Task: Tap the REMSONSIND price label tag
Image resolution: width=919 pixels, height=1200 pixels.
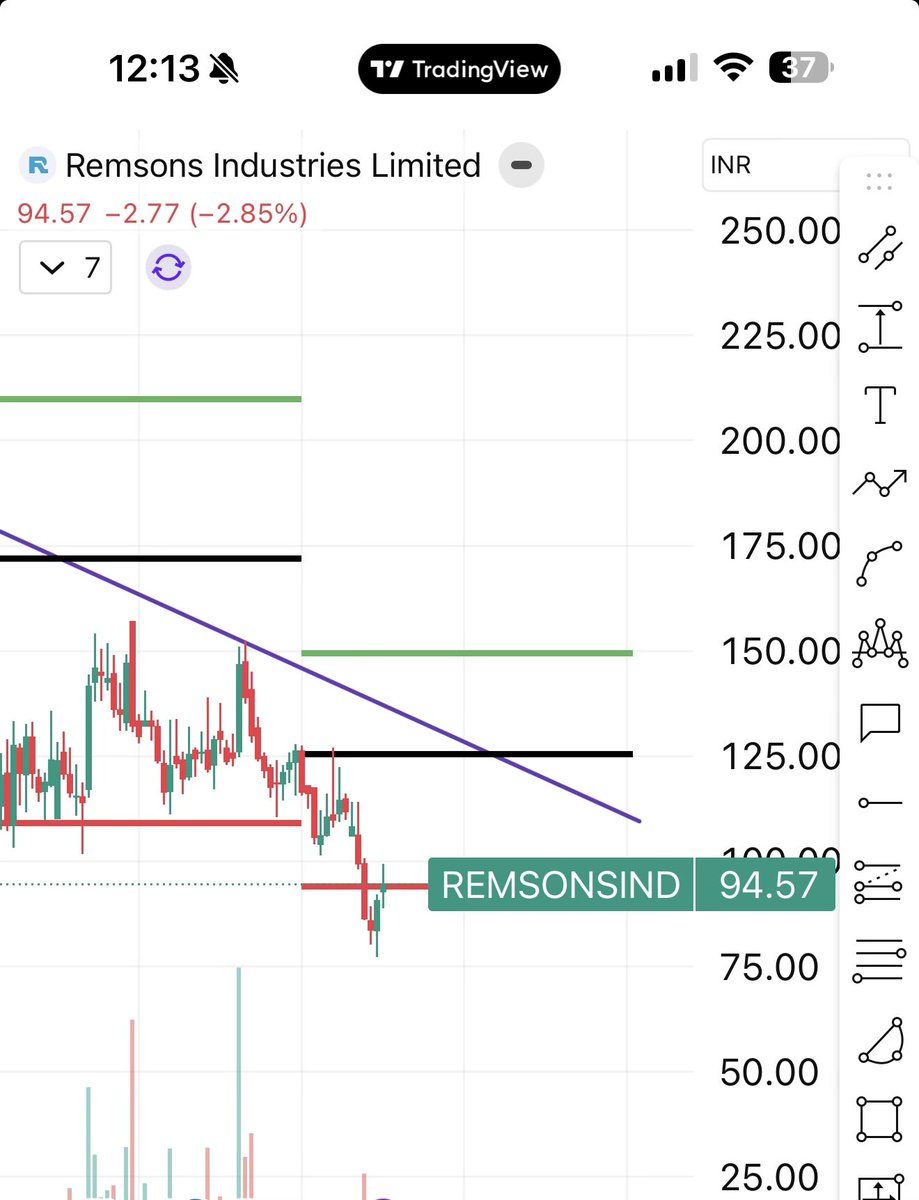Action: [x=560, y=885]
